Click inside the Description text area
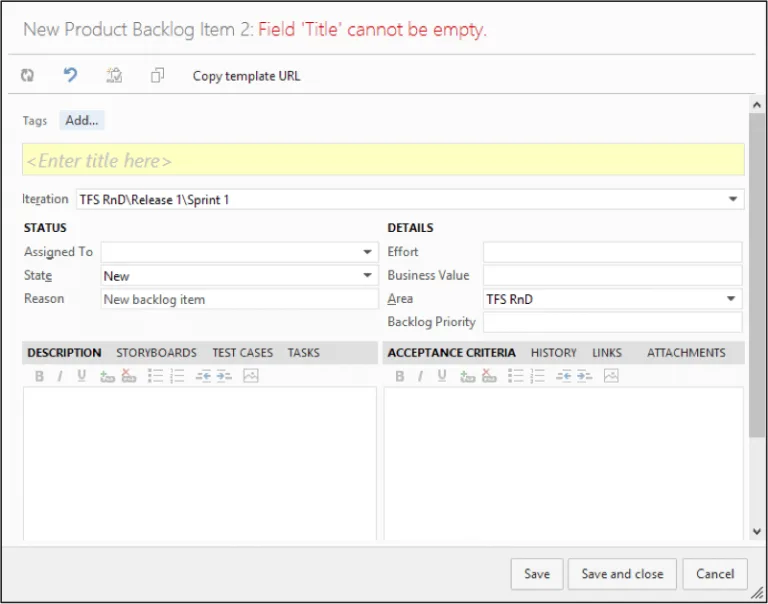Image resolution: width=768 pixels, height=604 pixels. click(x=200, y=464)
